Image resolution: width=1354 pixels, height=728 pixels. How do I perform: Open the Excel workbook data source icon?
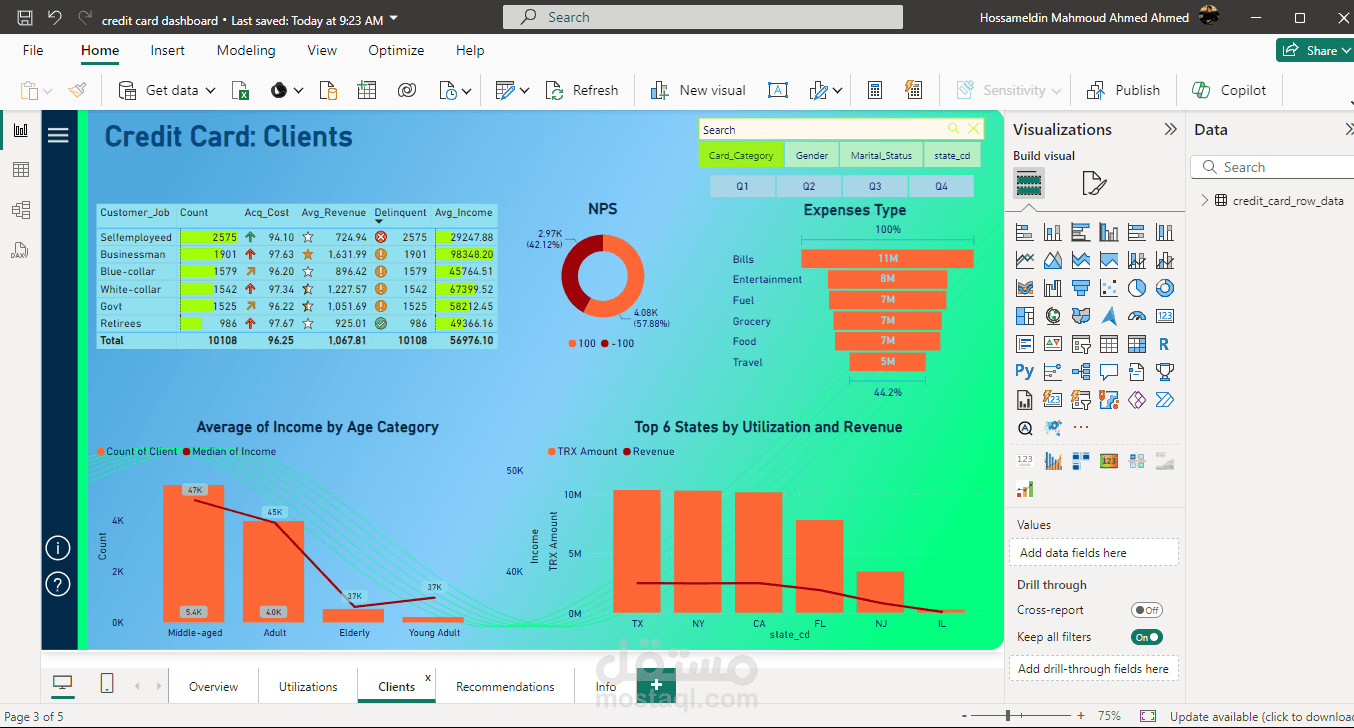pyautogui.click(x=241, y=91)
